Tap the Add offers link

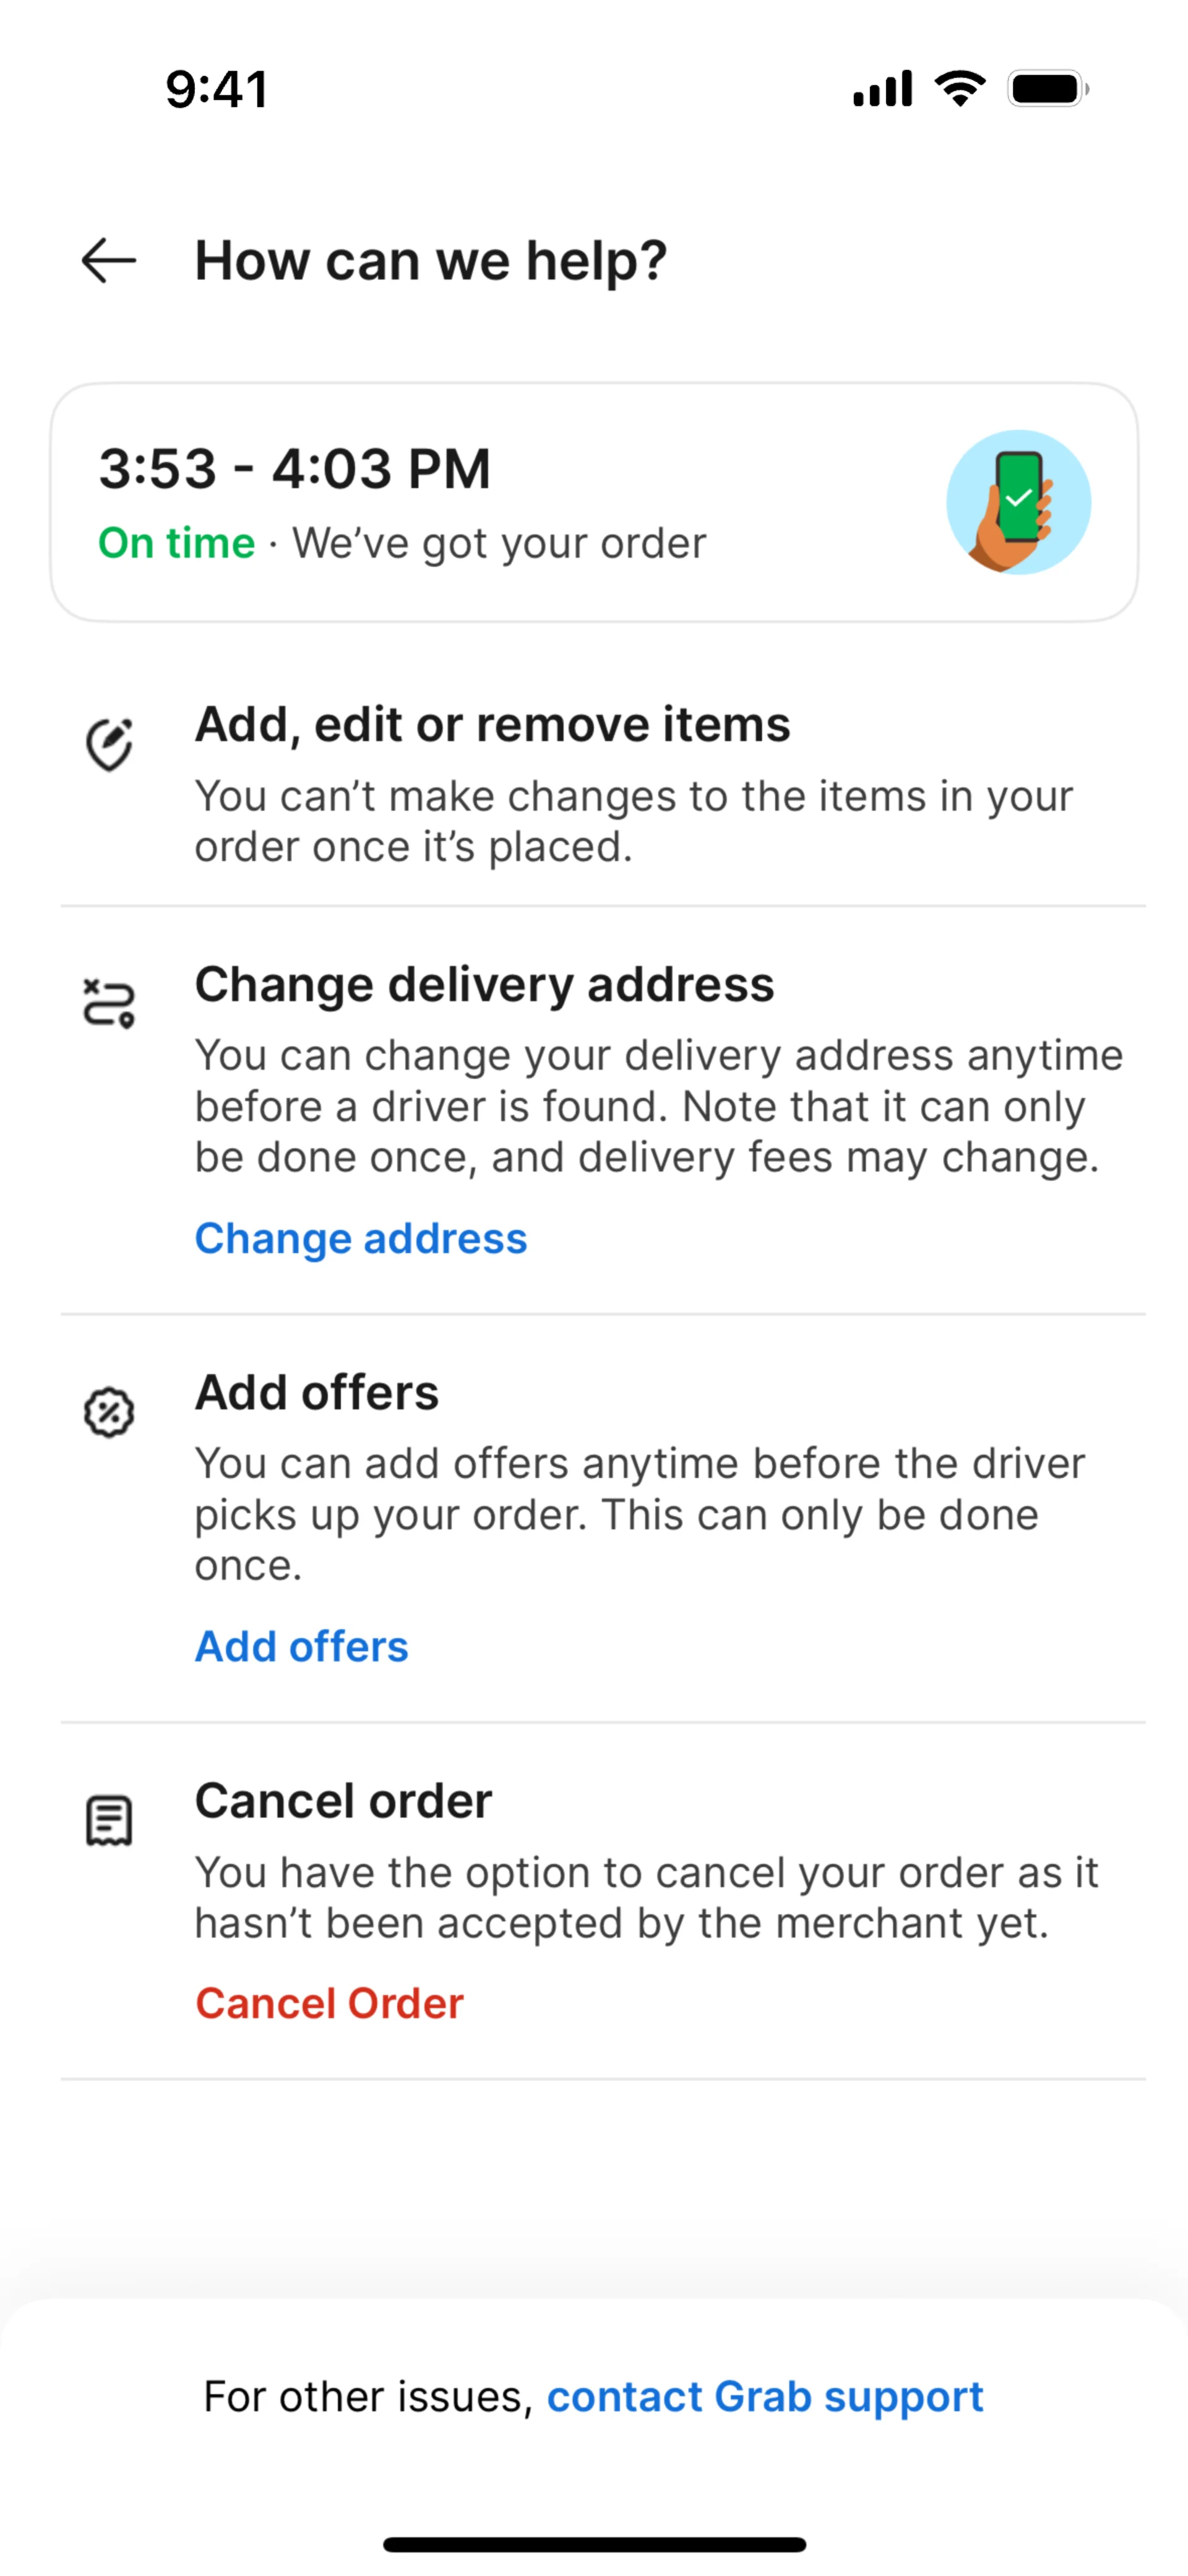point(301,1647)
